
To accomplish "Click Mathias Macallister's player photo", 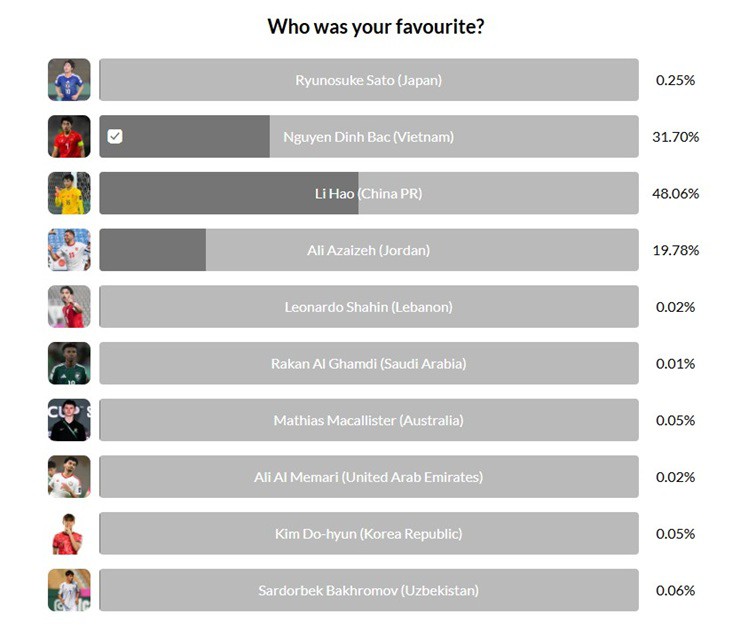I will tap(69, 420).
